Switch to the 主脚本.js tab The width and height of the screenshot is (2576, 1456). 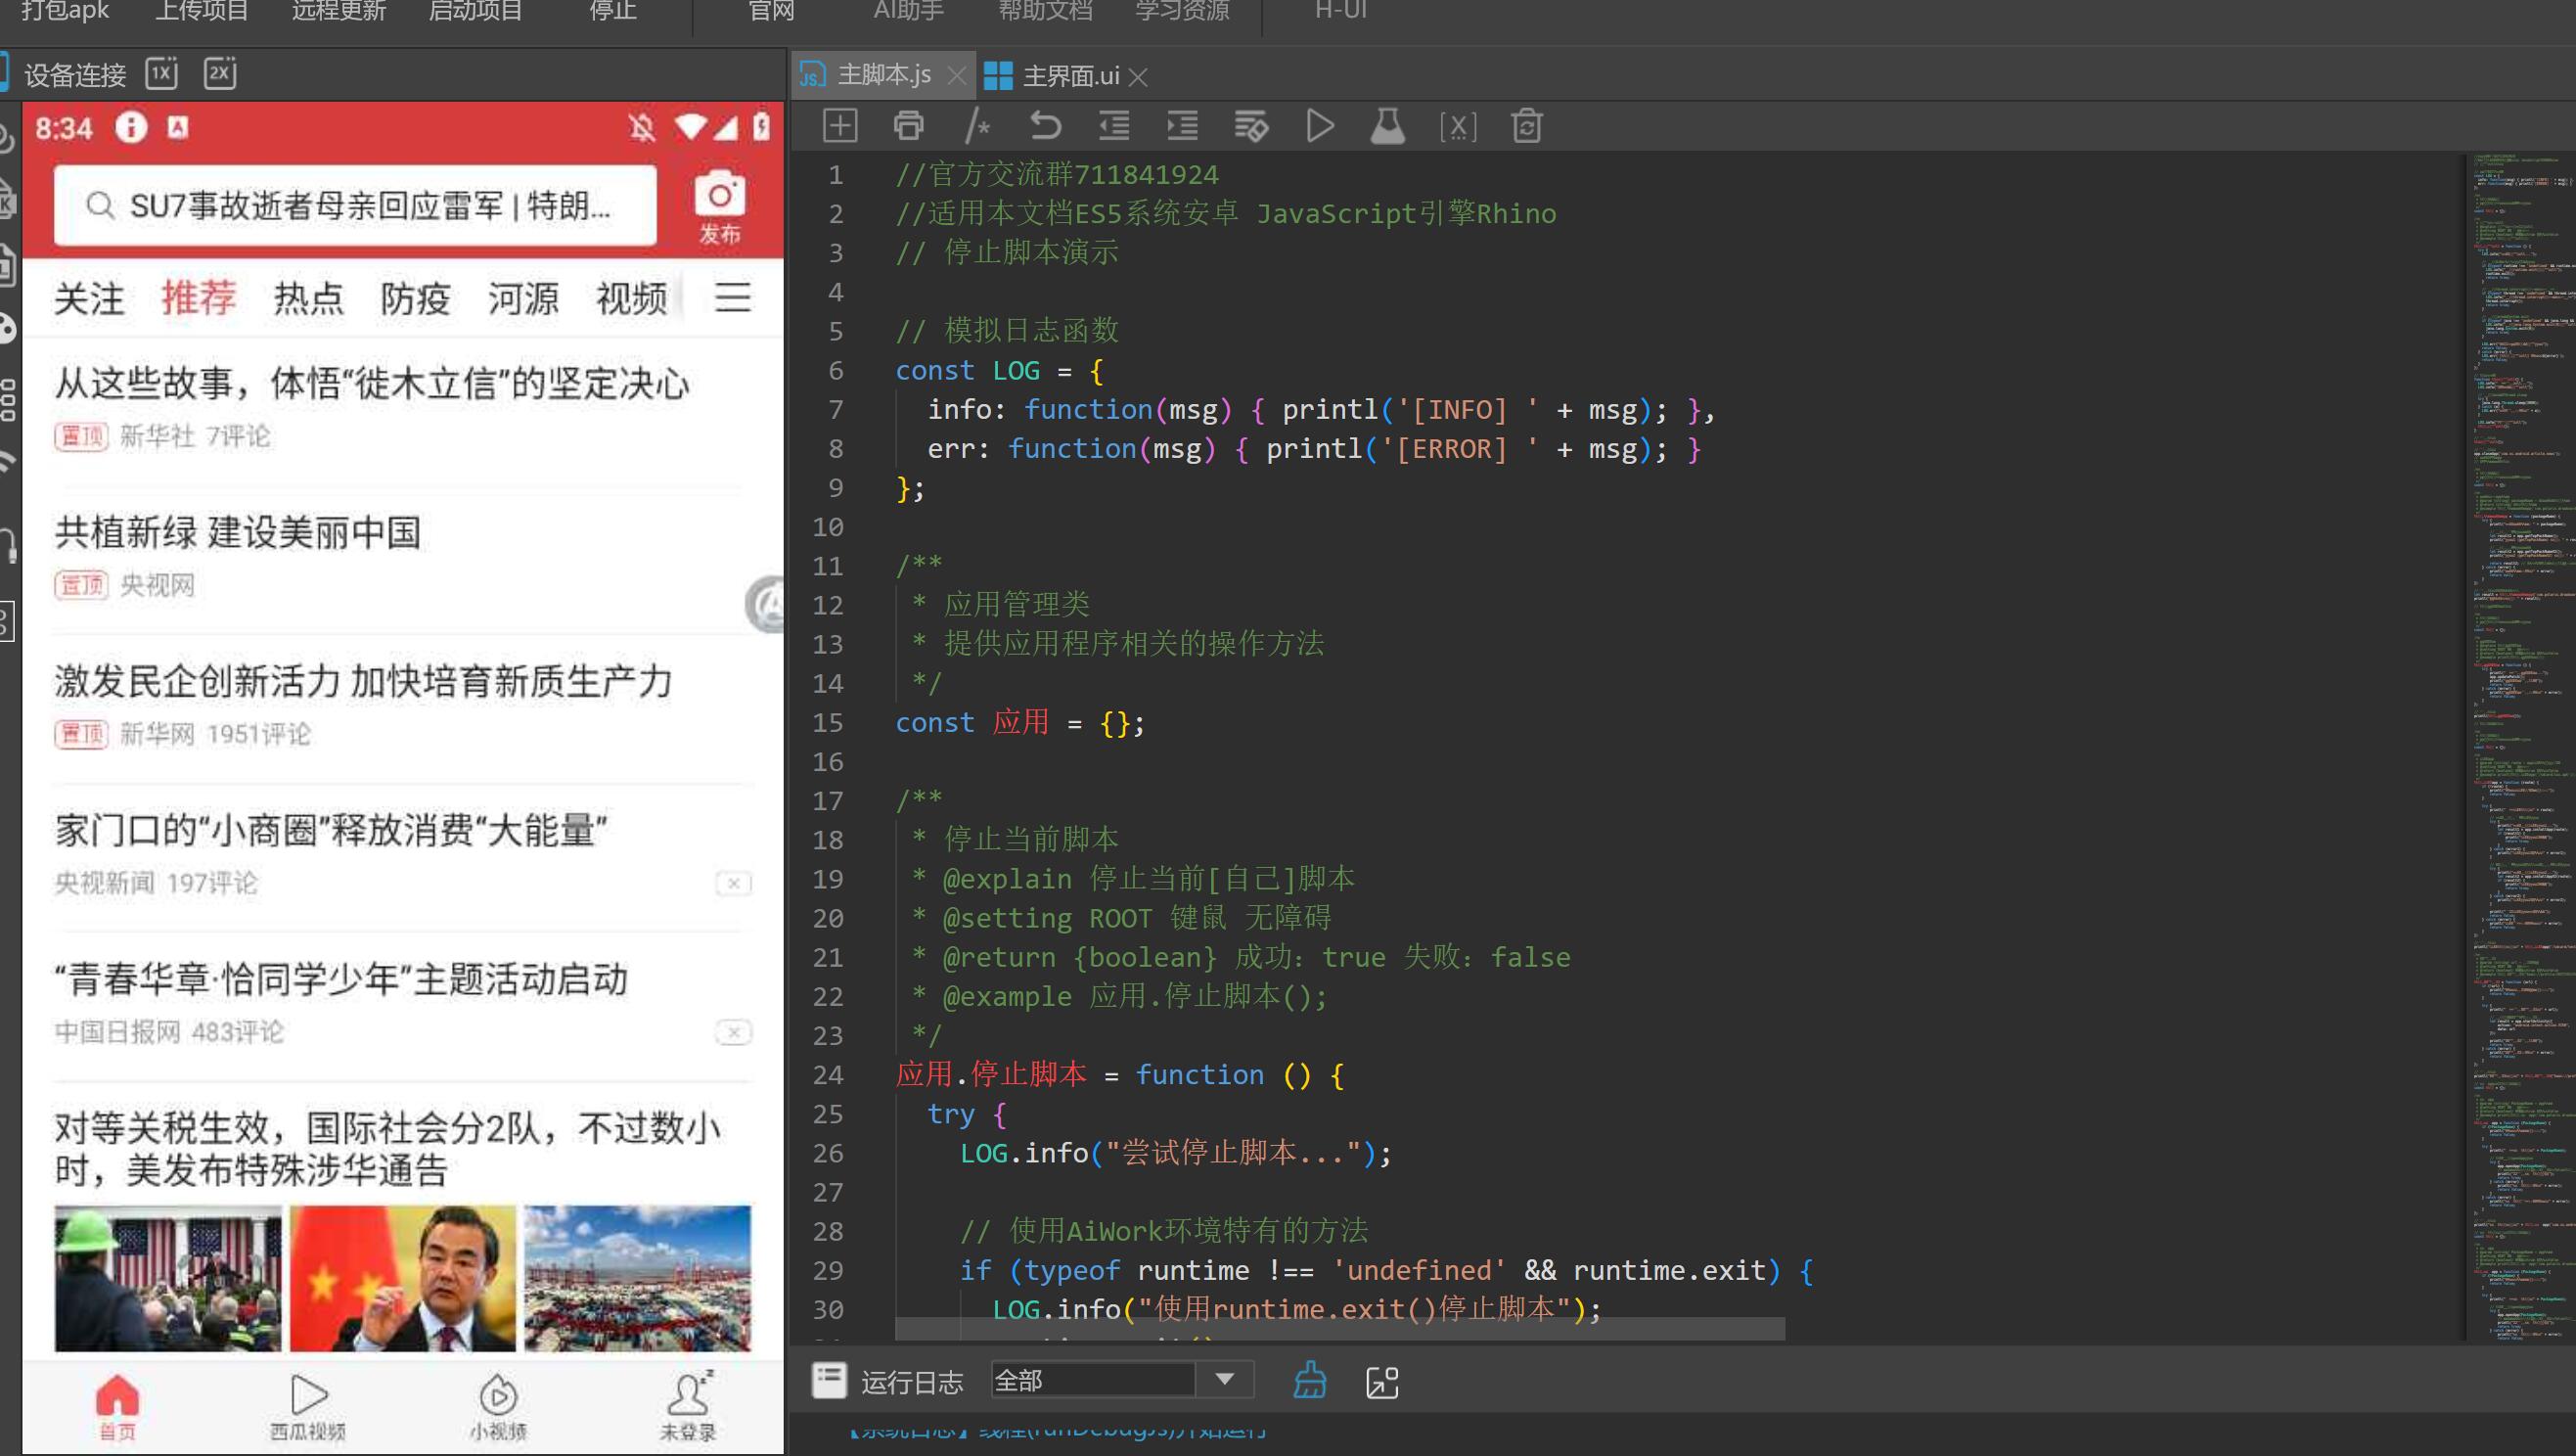pyautogui.click(x=883, y=75)
